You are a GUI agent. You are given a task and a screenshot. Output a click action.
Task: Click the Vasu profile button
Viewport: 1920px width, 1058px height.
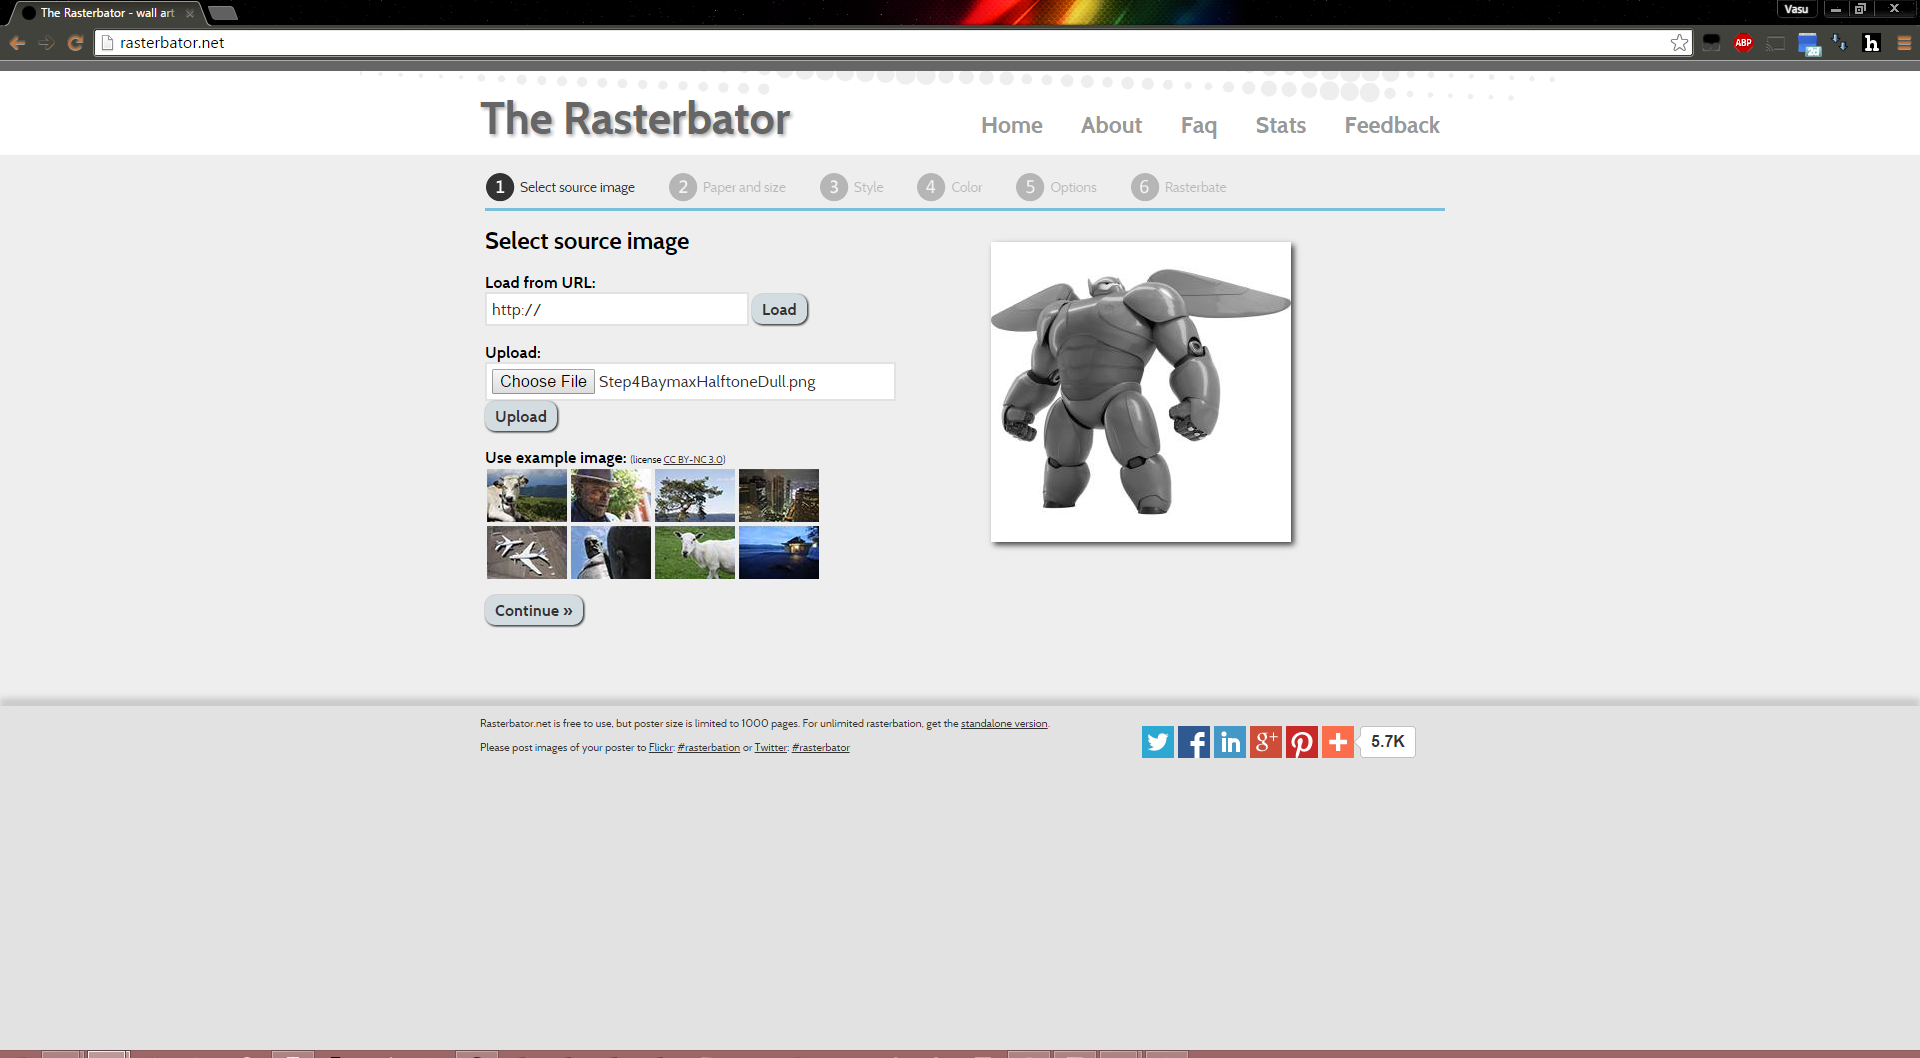click(1796, 9)
